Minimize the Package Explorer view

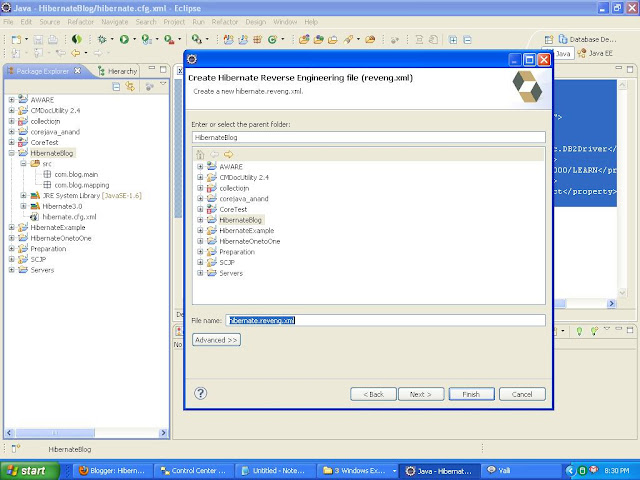point(152,68)
